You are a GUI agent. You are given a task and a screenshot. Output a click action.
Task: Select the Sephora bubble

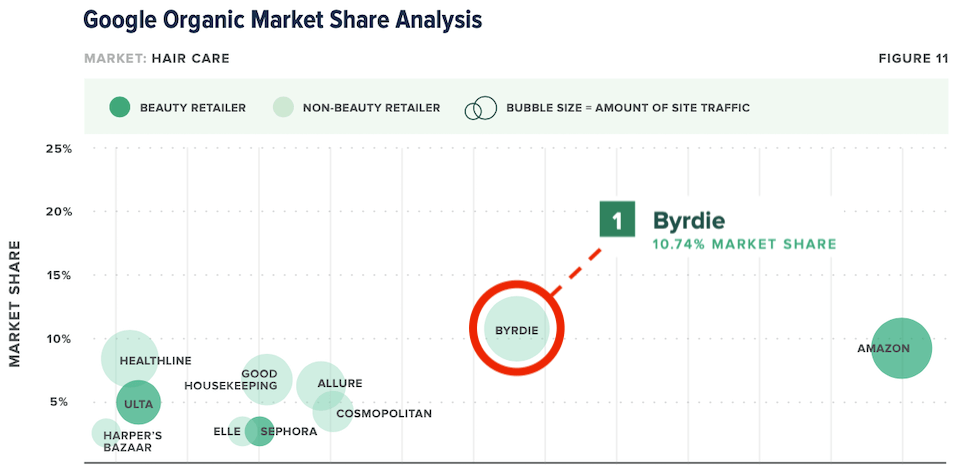tap(260, 431)
